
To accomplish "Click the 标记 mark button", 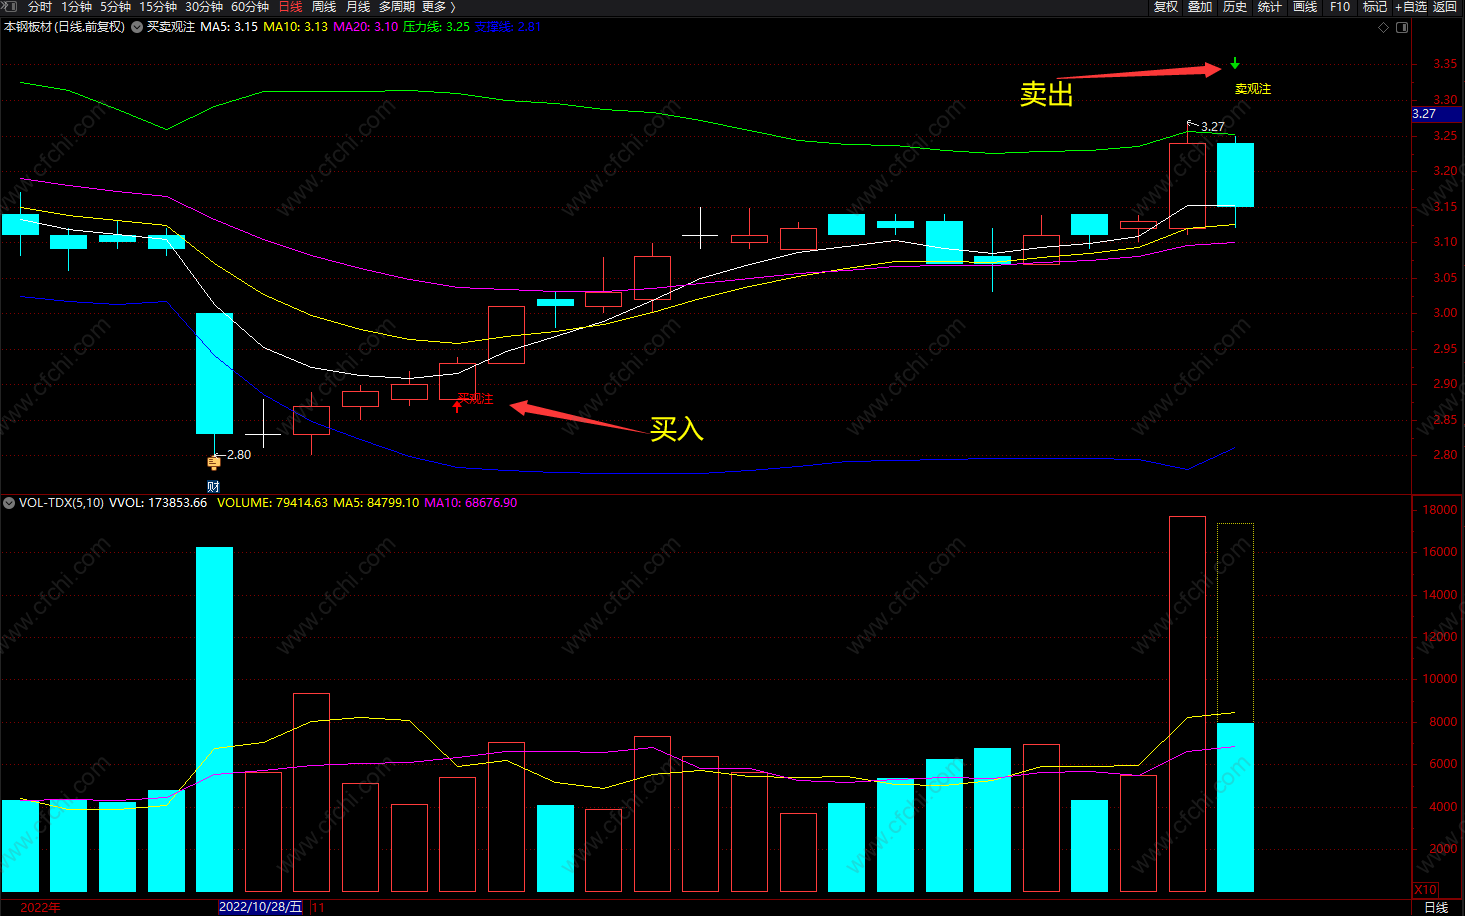I will [x=1375, y=7].
